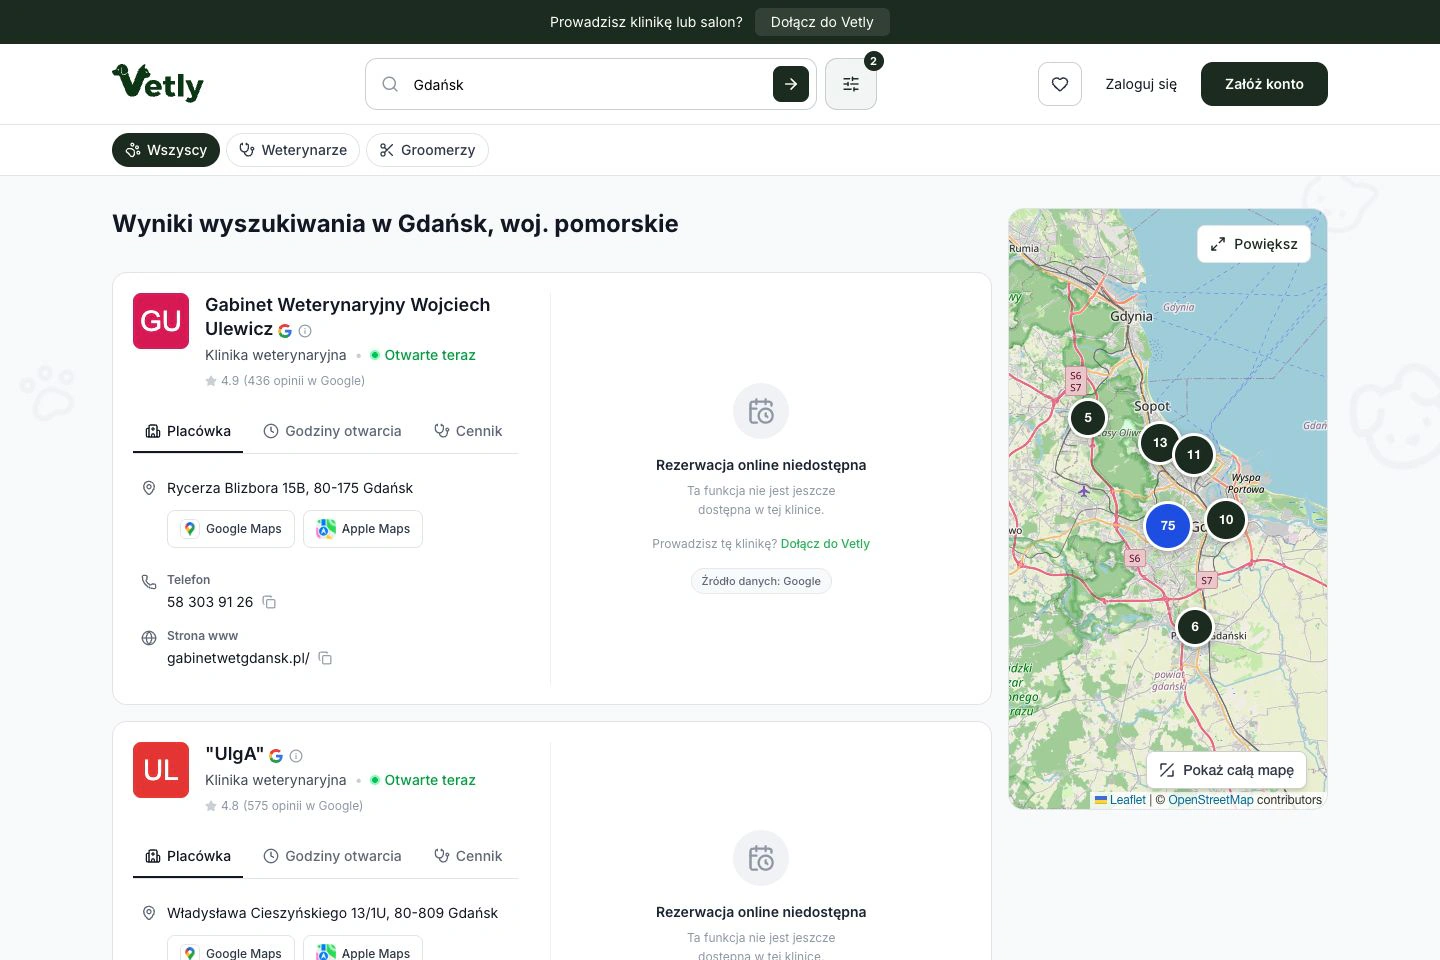The width and height of the screenshot is (1440, 960).
Task: Click Zaloguj się
Action: [x=1141, y=84]
